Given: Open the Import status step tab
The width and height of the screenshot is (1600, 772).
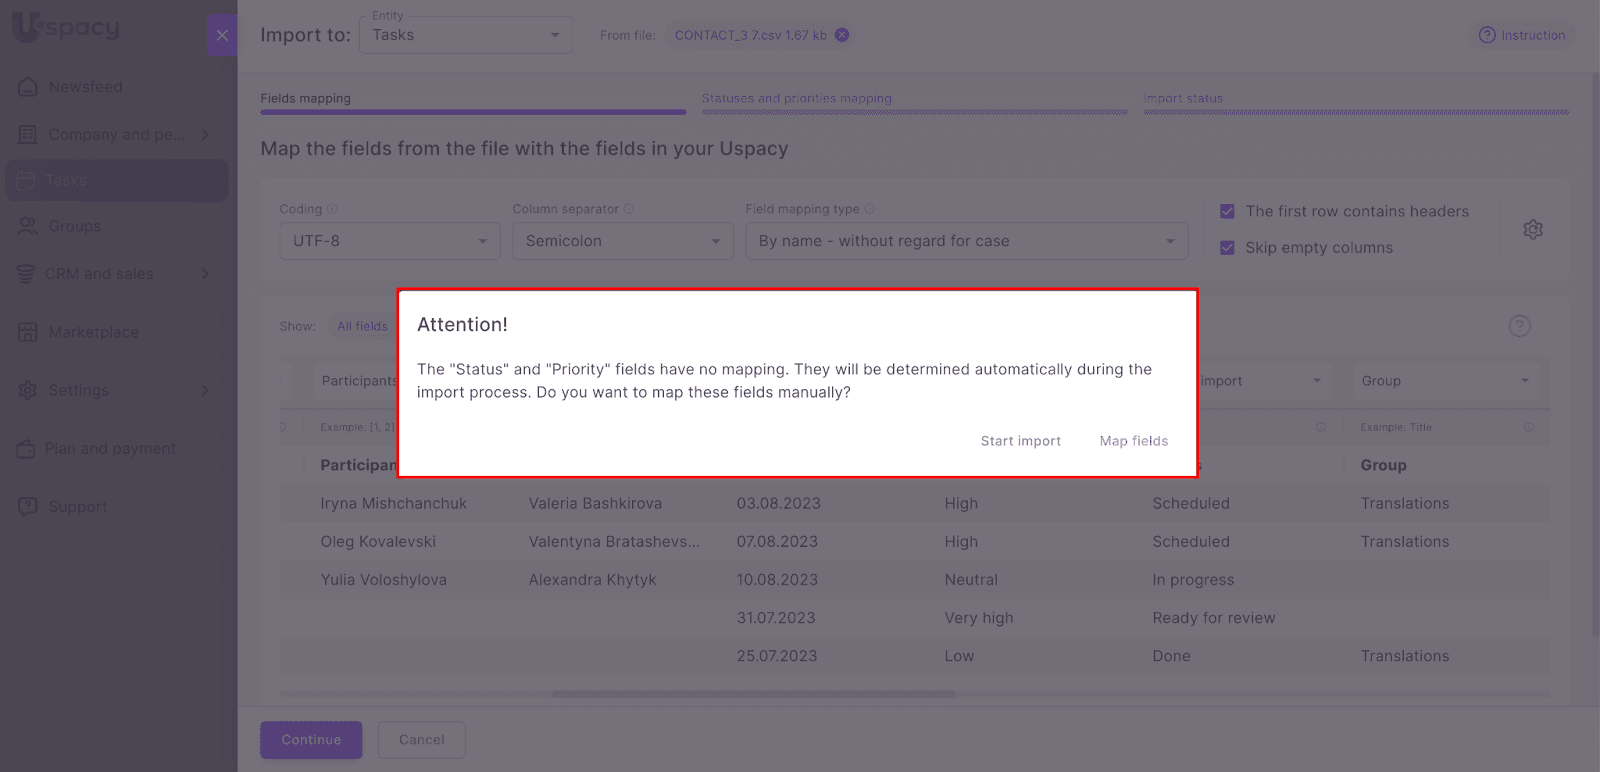Looking at the screenshot, I should click(1183, 99).
